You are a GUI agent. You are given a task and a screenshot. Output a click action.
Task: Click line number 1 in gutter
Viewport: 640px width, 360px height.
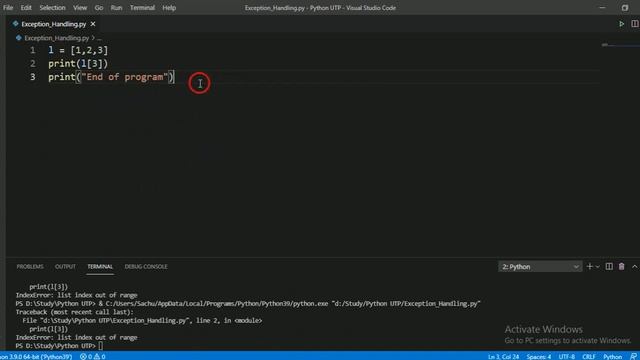pyautogui.click(x=32, y=50)
